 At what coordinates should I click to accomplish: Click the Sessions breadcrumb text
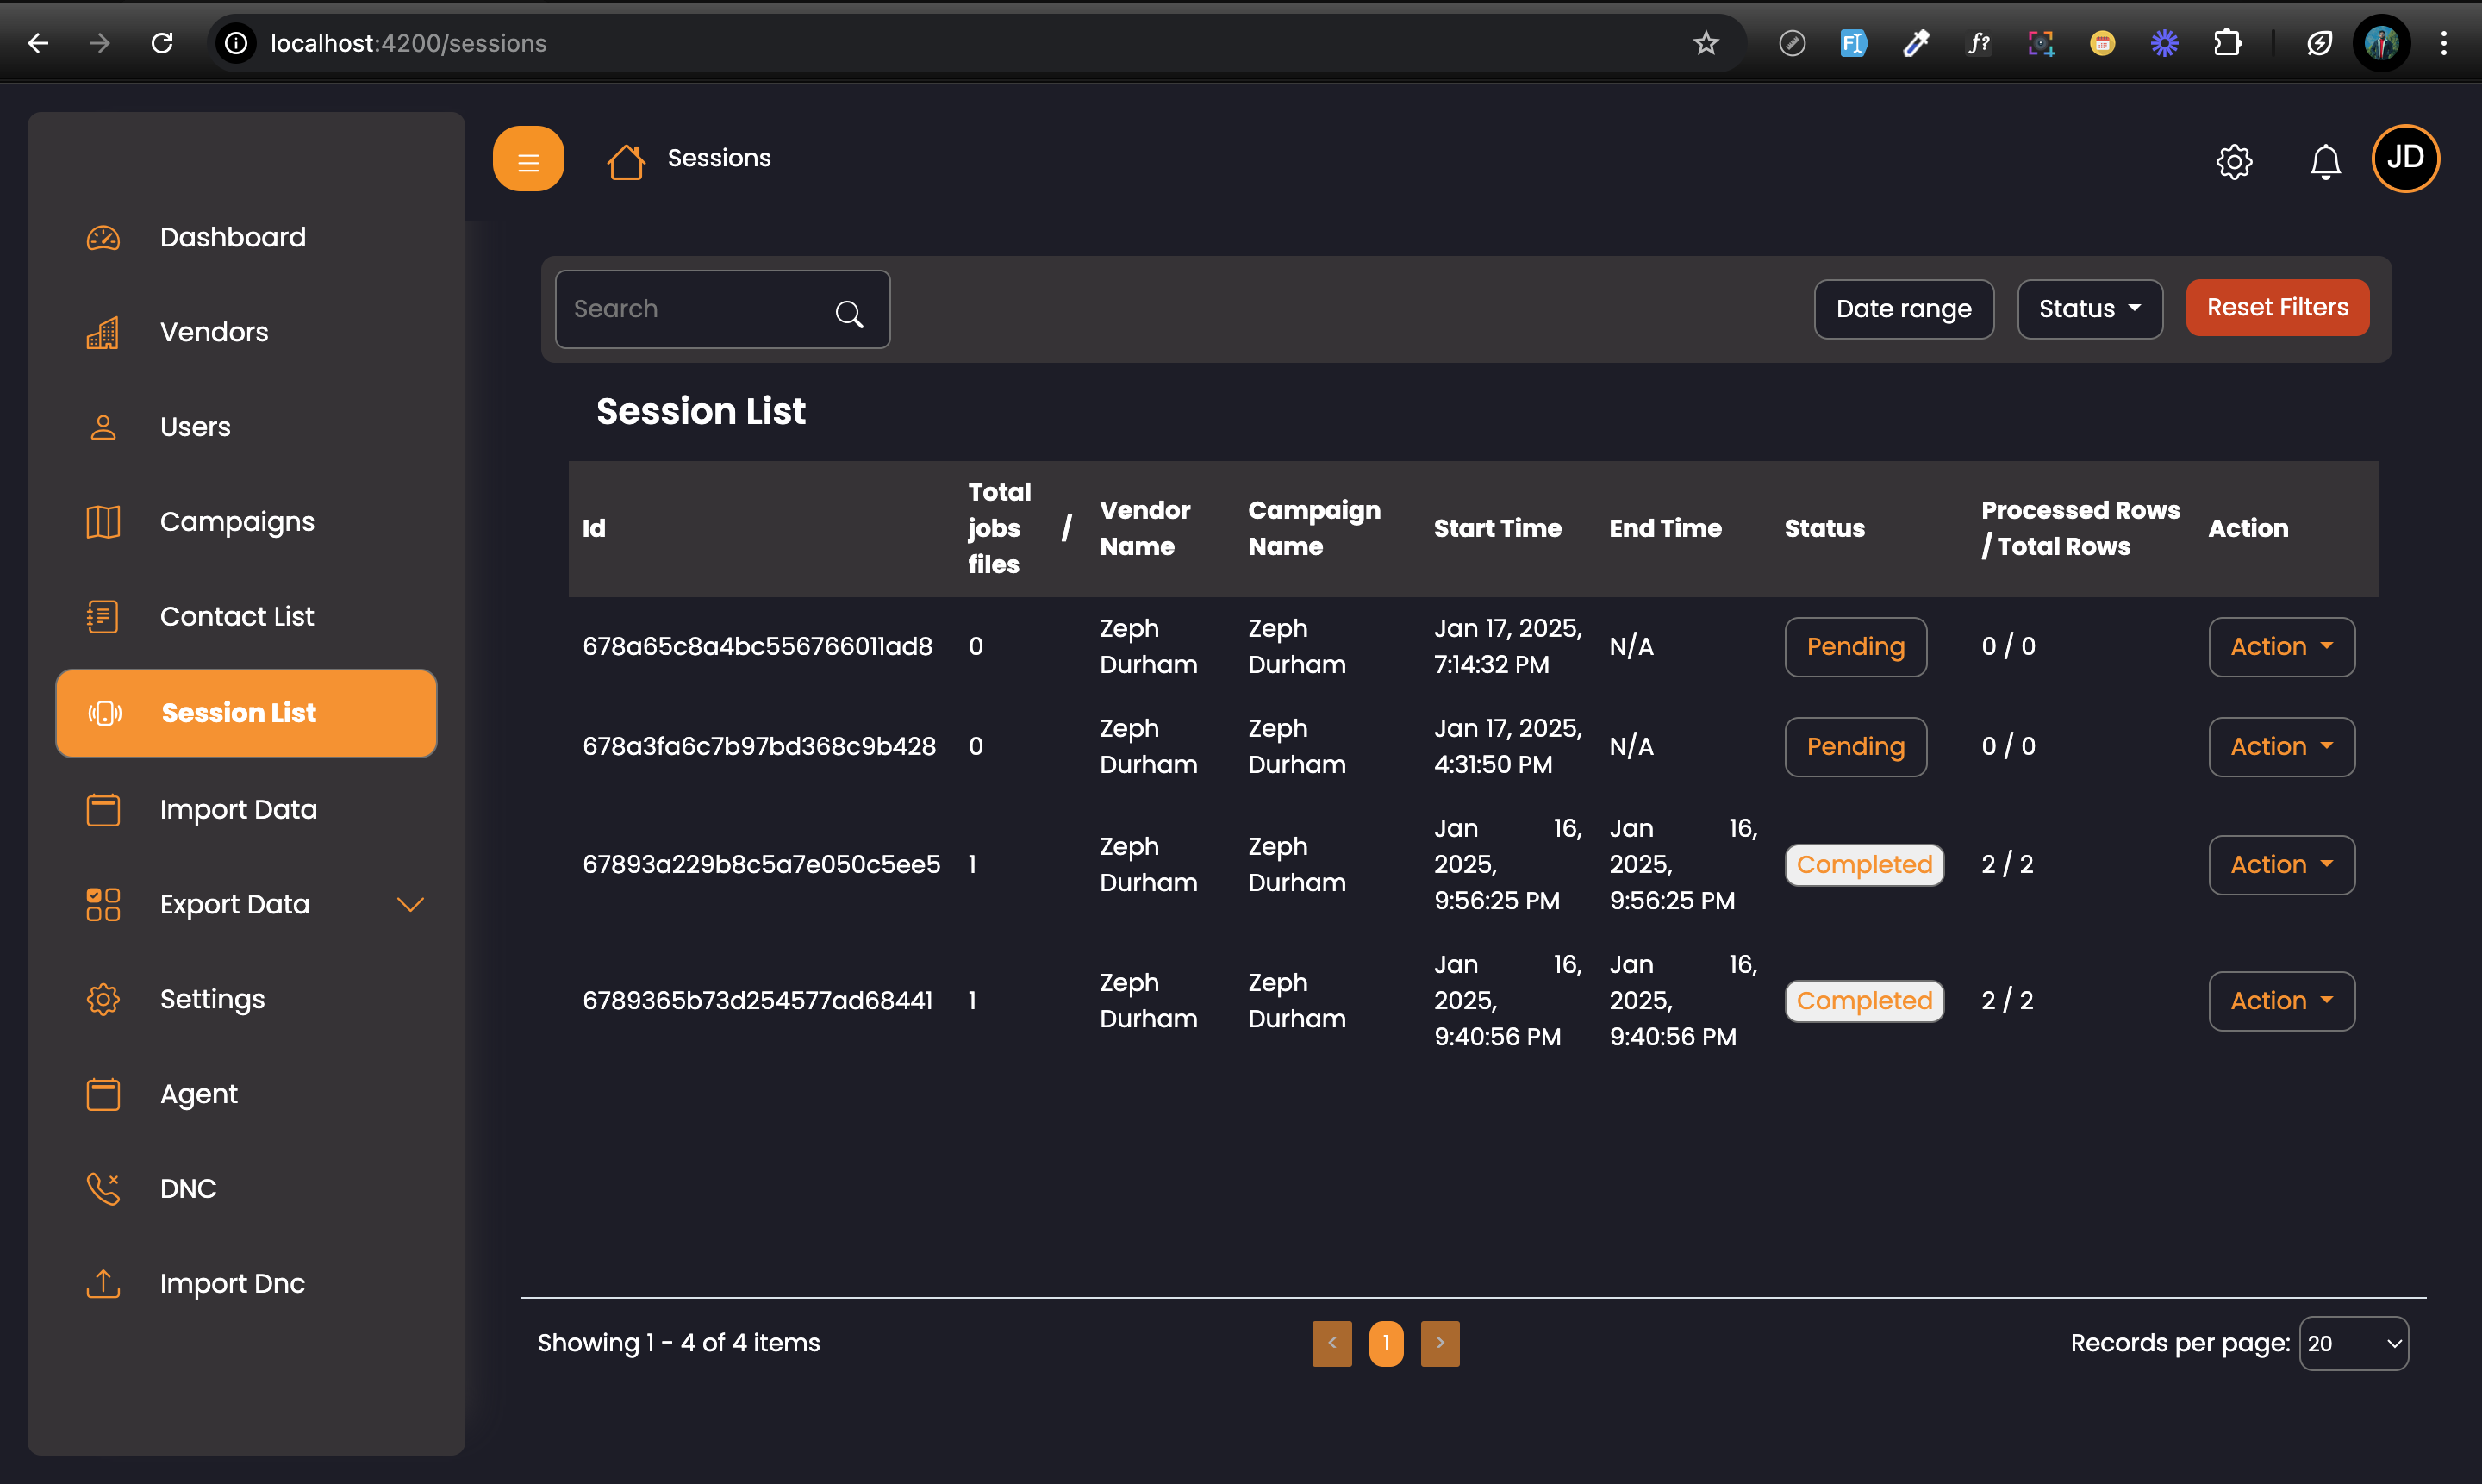coord(719,158)
